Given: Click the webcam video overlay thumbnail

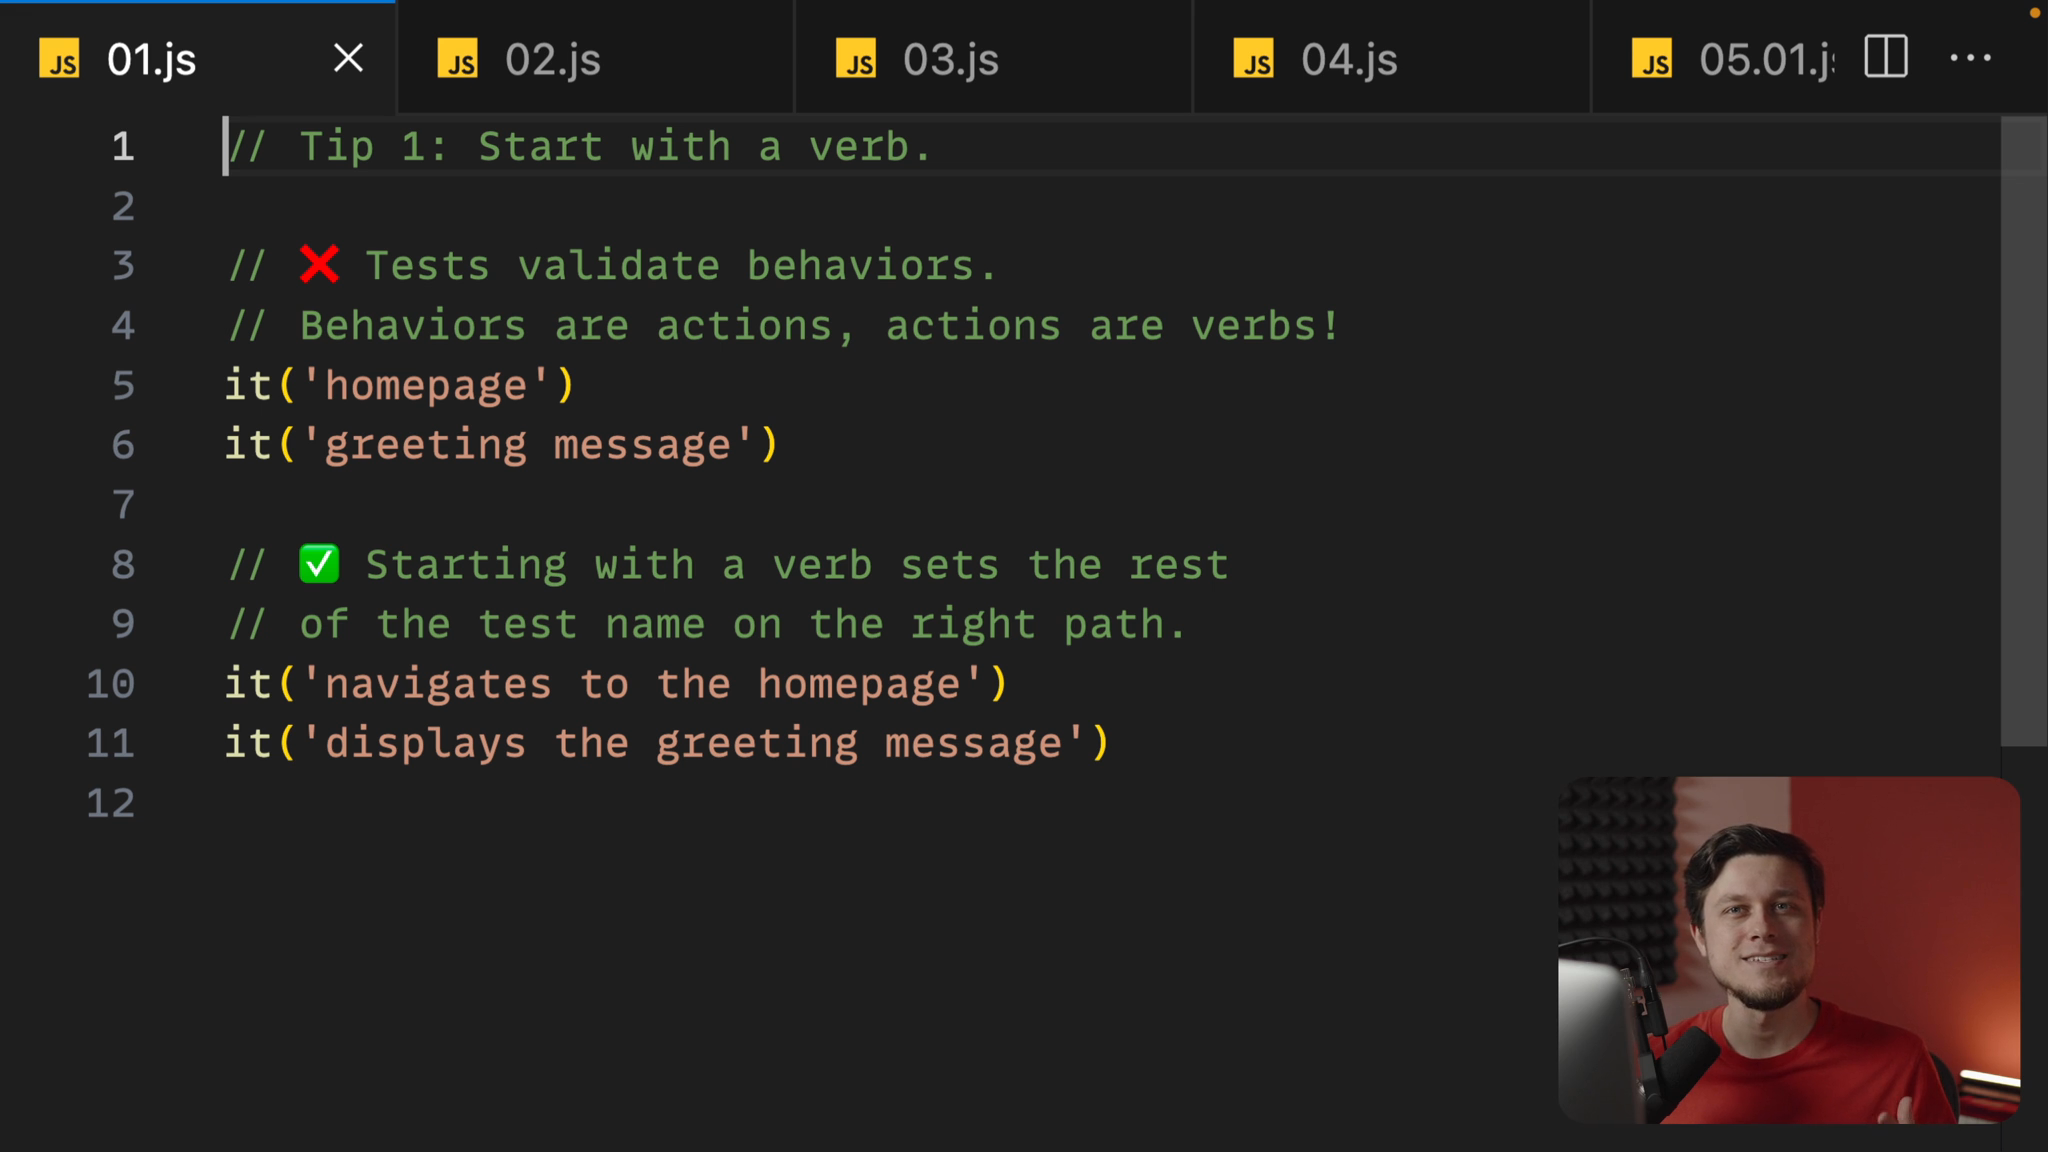Looking at the screenshot, I should 1788,950.
